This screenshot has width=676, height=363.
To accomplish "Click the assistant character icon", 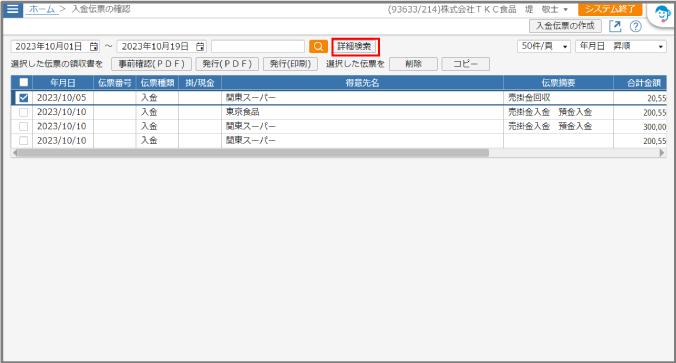I will (x=662, y=14).
